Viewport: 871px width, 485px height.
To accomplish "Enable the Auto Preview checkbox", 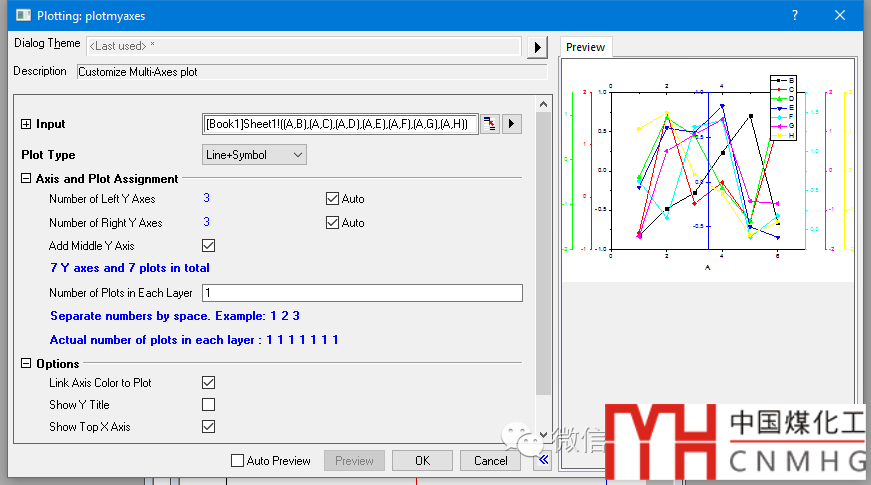I will [237, 461].
